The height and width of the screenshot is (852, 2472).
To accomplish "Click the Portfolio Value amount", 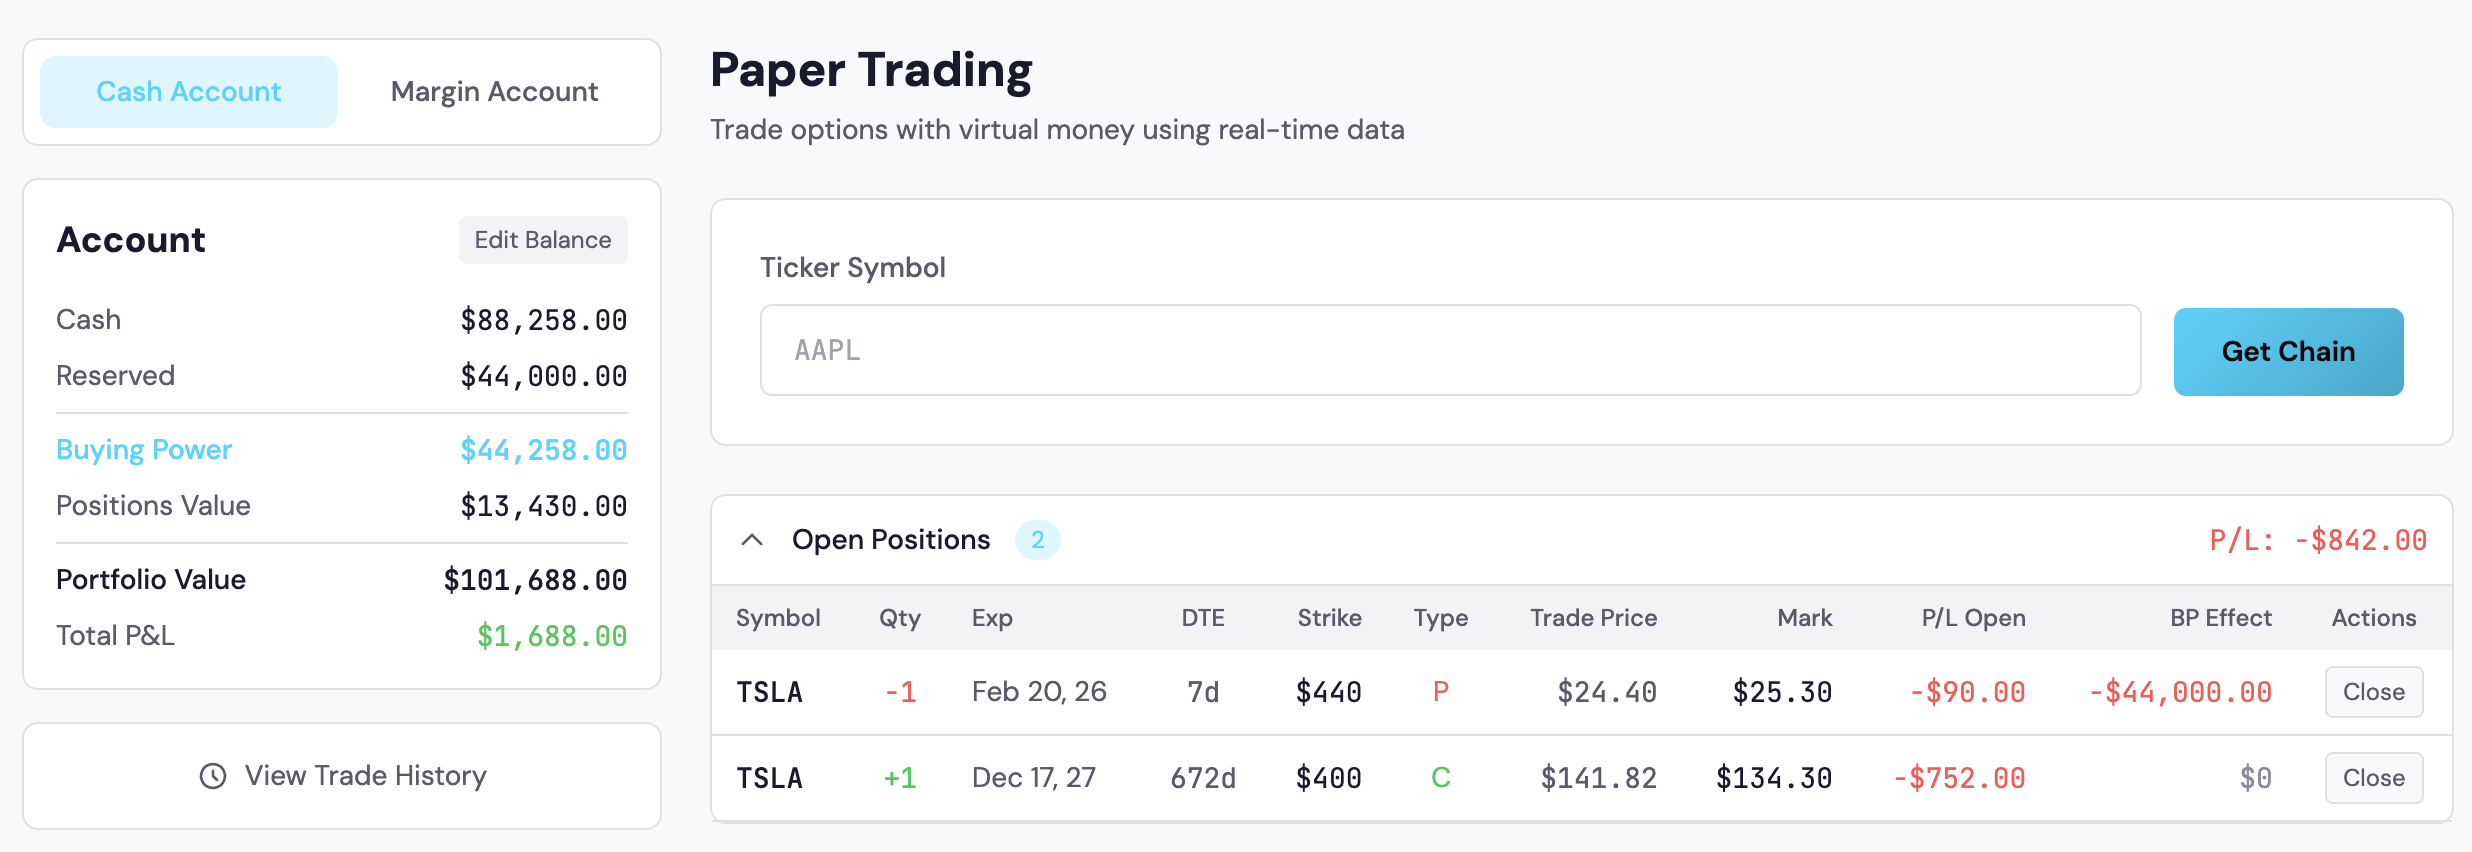I will click(536, 579).
